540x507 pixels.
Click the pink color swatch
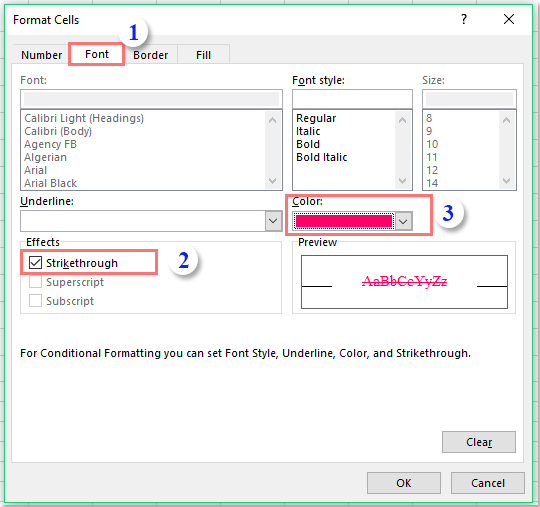344,221
